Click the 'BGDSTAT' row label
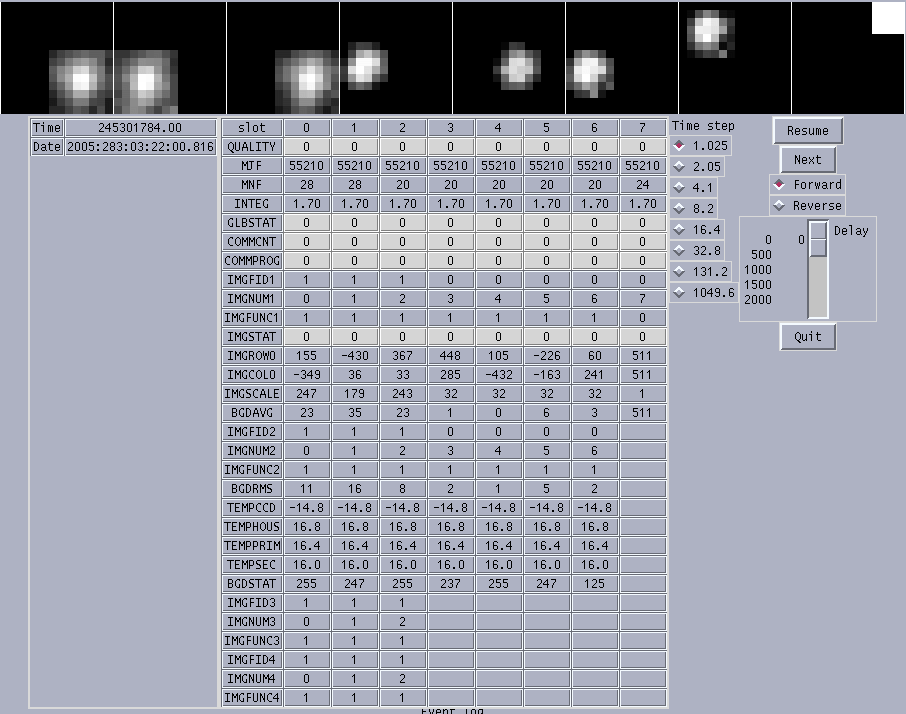The height and width of the screenshot is (714, 906). (252, 584)
